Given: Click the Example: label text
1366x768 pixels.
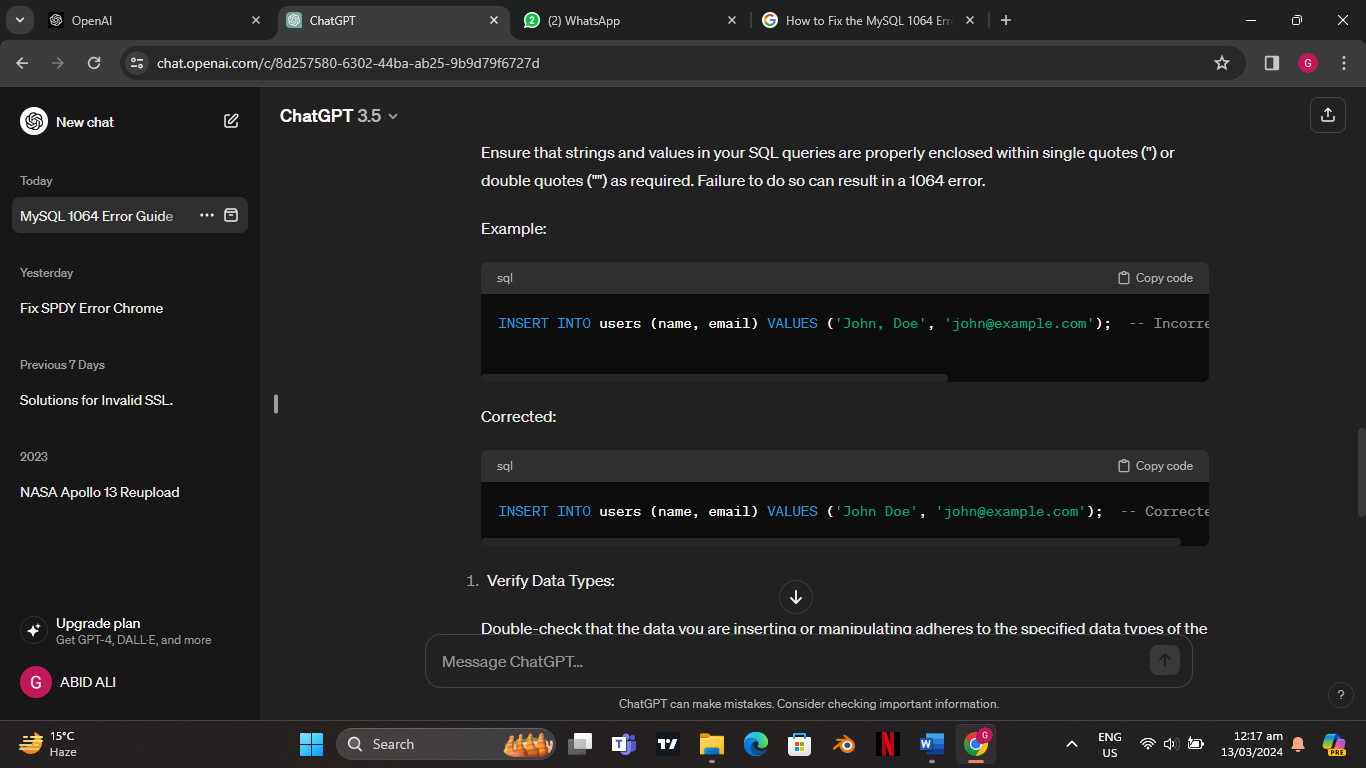Looking at the screenshot, I should 513,229.
